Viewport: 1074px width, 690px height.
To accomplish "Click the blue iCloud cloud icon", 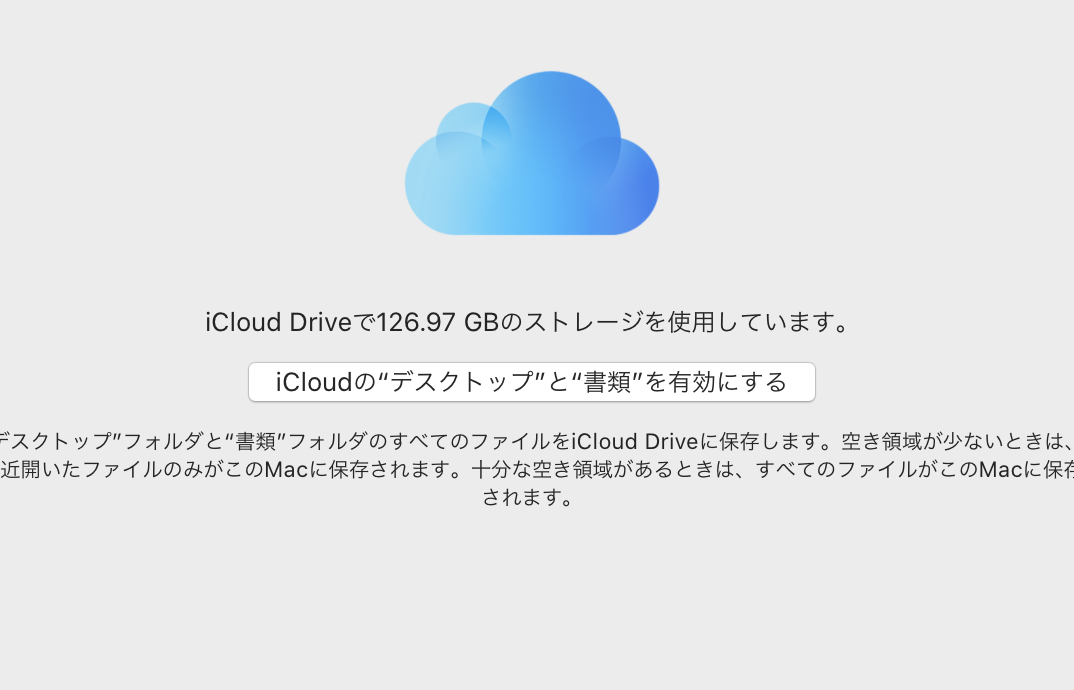I will point(532,153).
